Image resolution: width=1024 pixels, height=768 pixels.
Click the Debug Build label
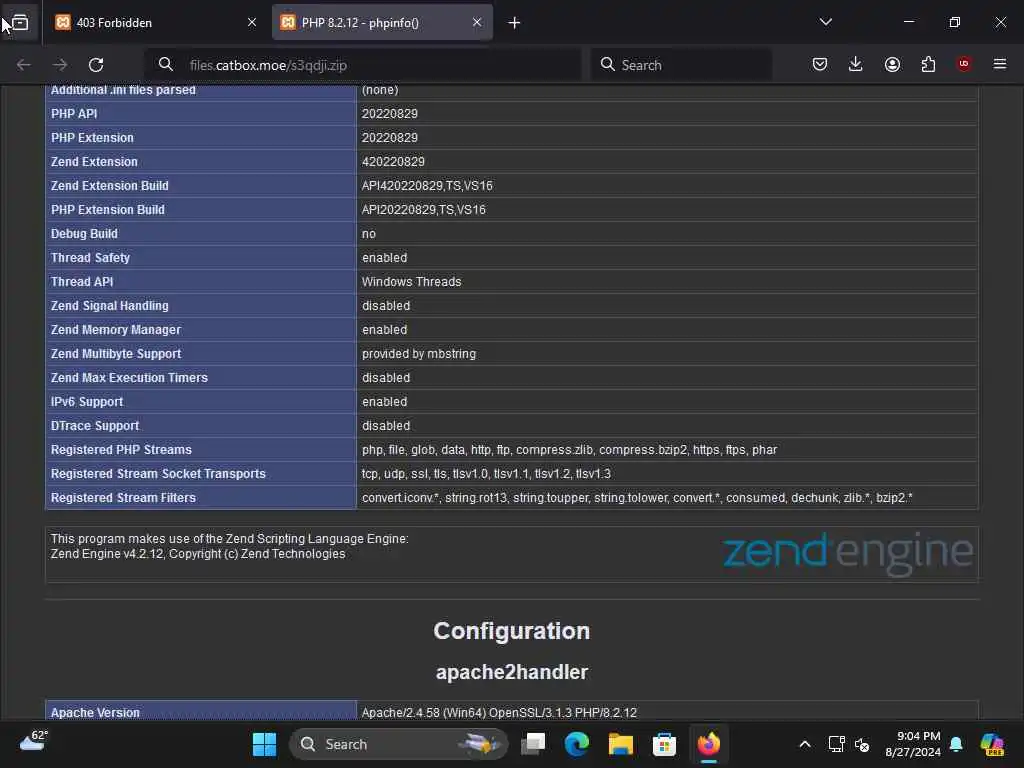(84, 234)
